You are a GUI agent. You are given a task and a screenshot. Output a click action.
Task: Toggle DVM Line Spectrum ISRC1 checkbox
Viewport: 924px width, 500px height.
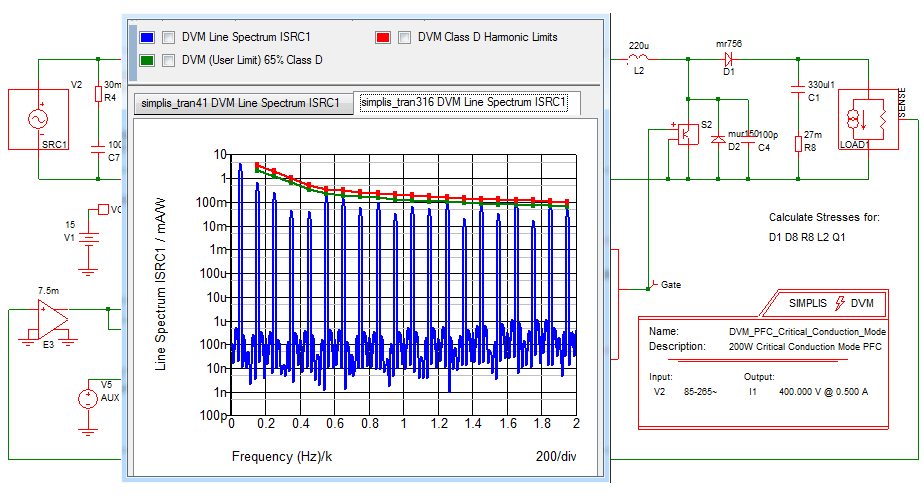pos(169,38)
